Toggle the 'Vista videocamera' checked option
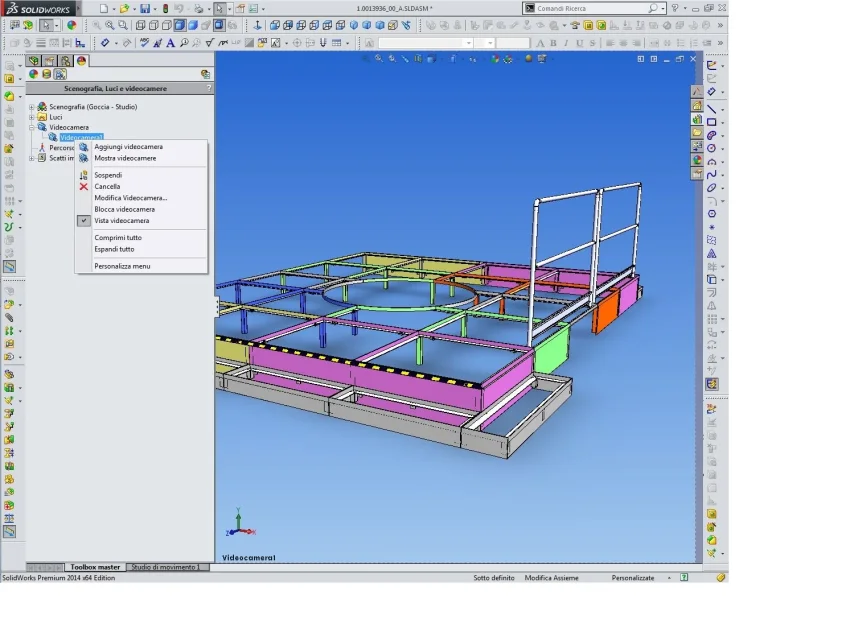This screenshot has width=854, height=640. coord(122,221)
